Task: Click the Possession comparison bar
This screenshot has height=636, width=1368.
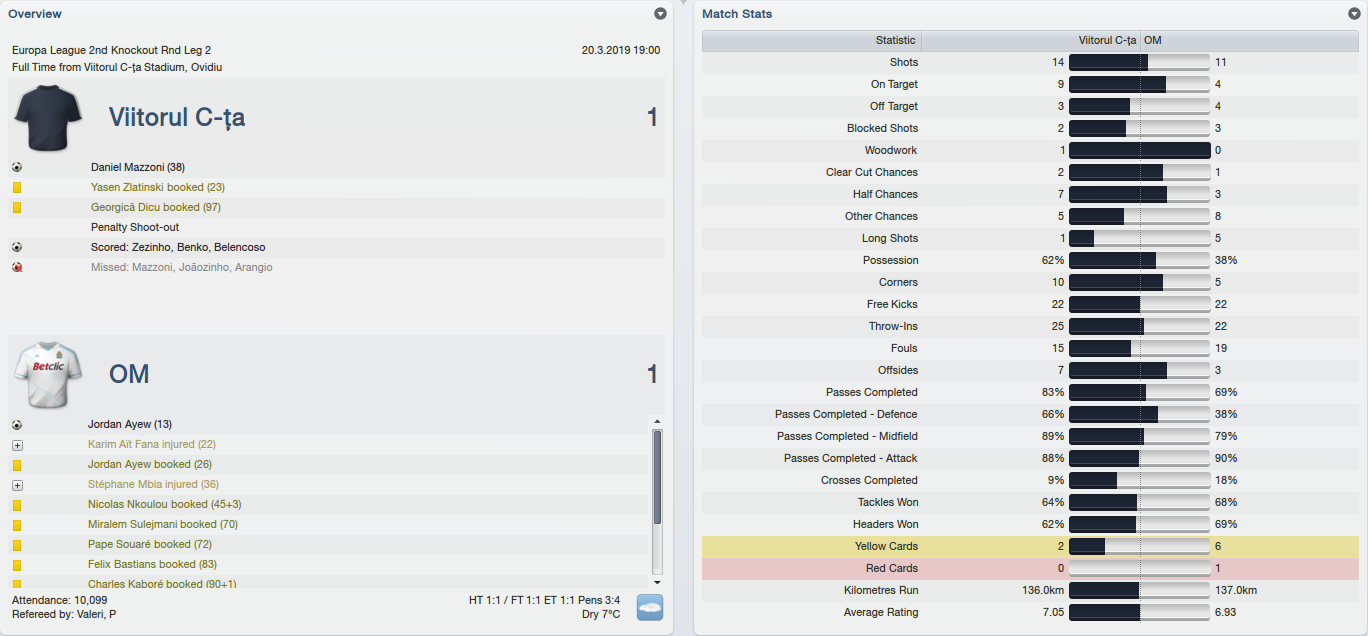Action: click(x=1140, y=260)
